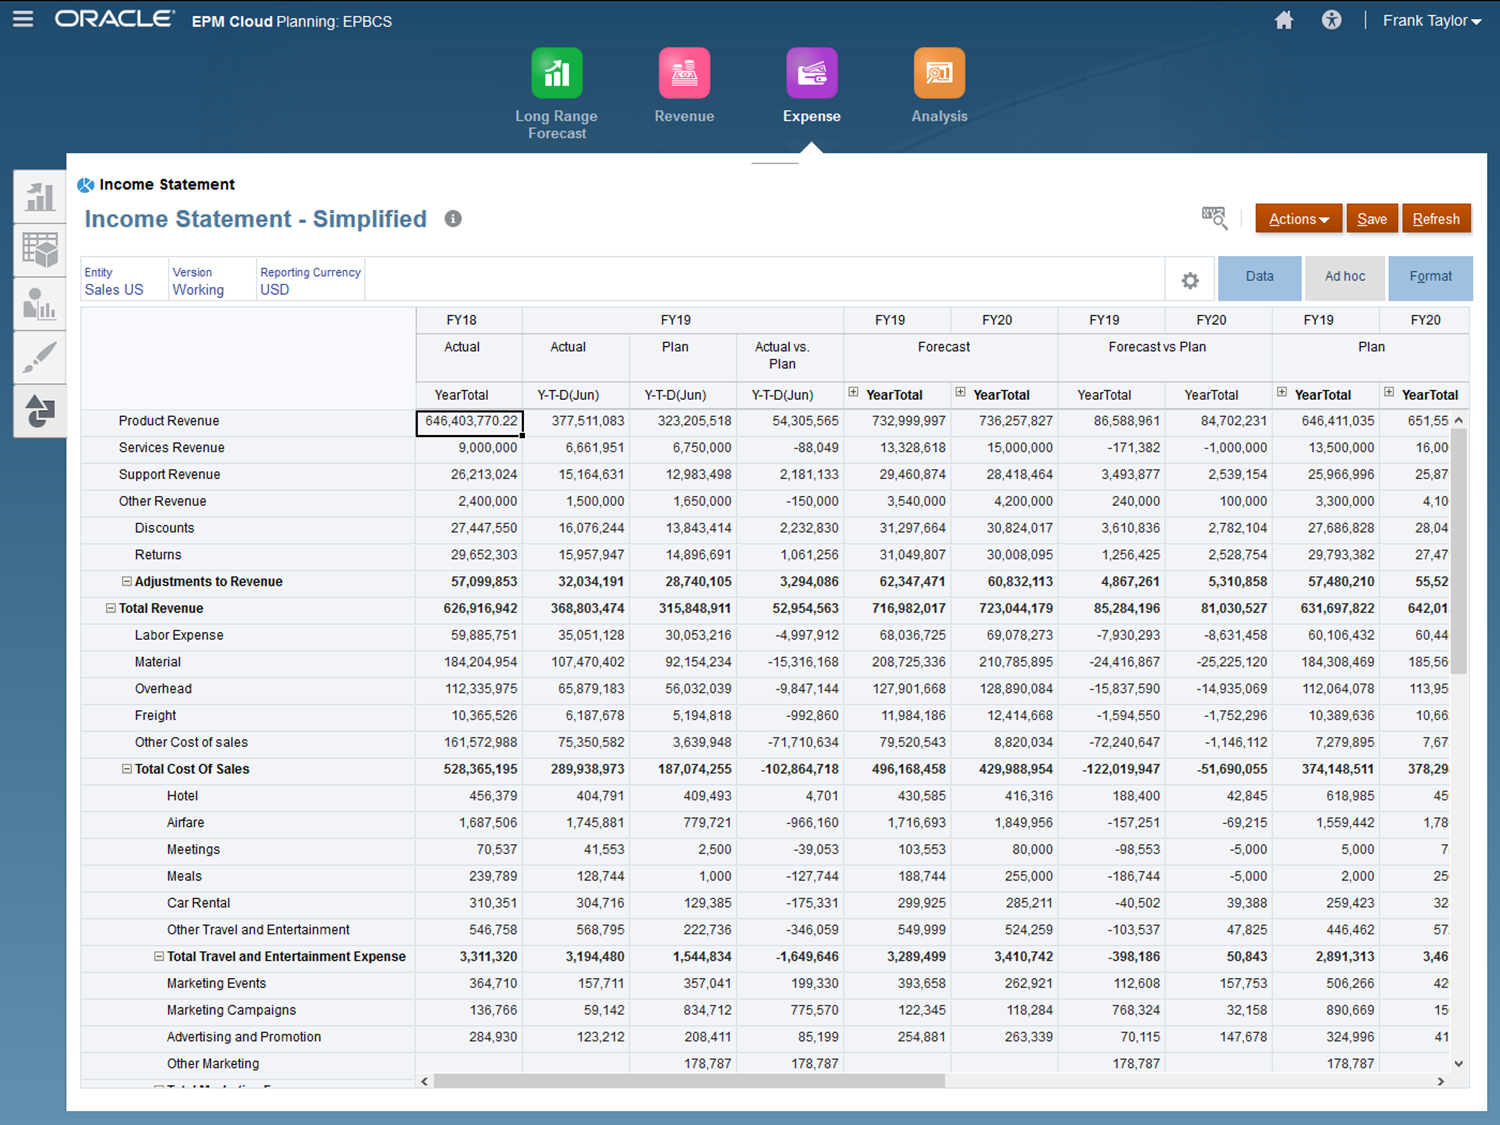Screen dimensions: 1500x1125
Task: Click the Save button
Action: (x=1371, y=219)
